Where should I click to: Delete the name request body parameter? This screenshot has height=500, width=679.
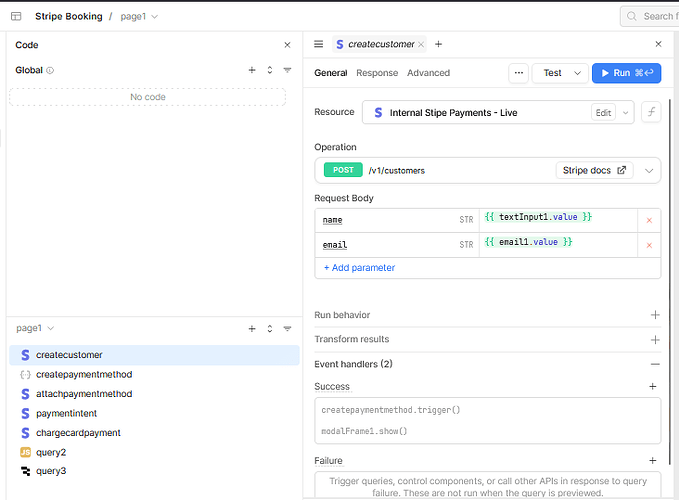coord(649,220)
